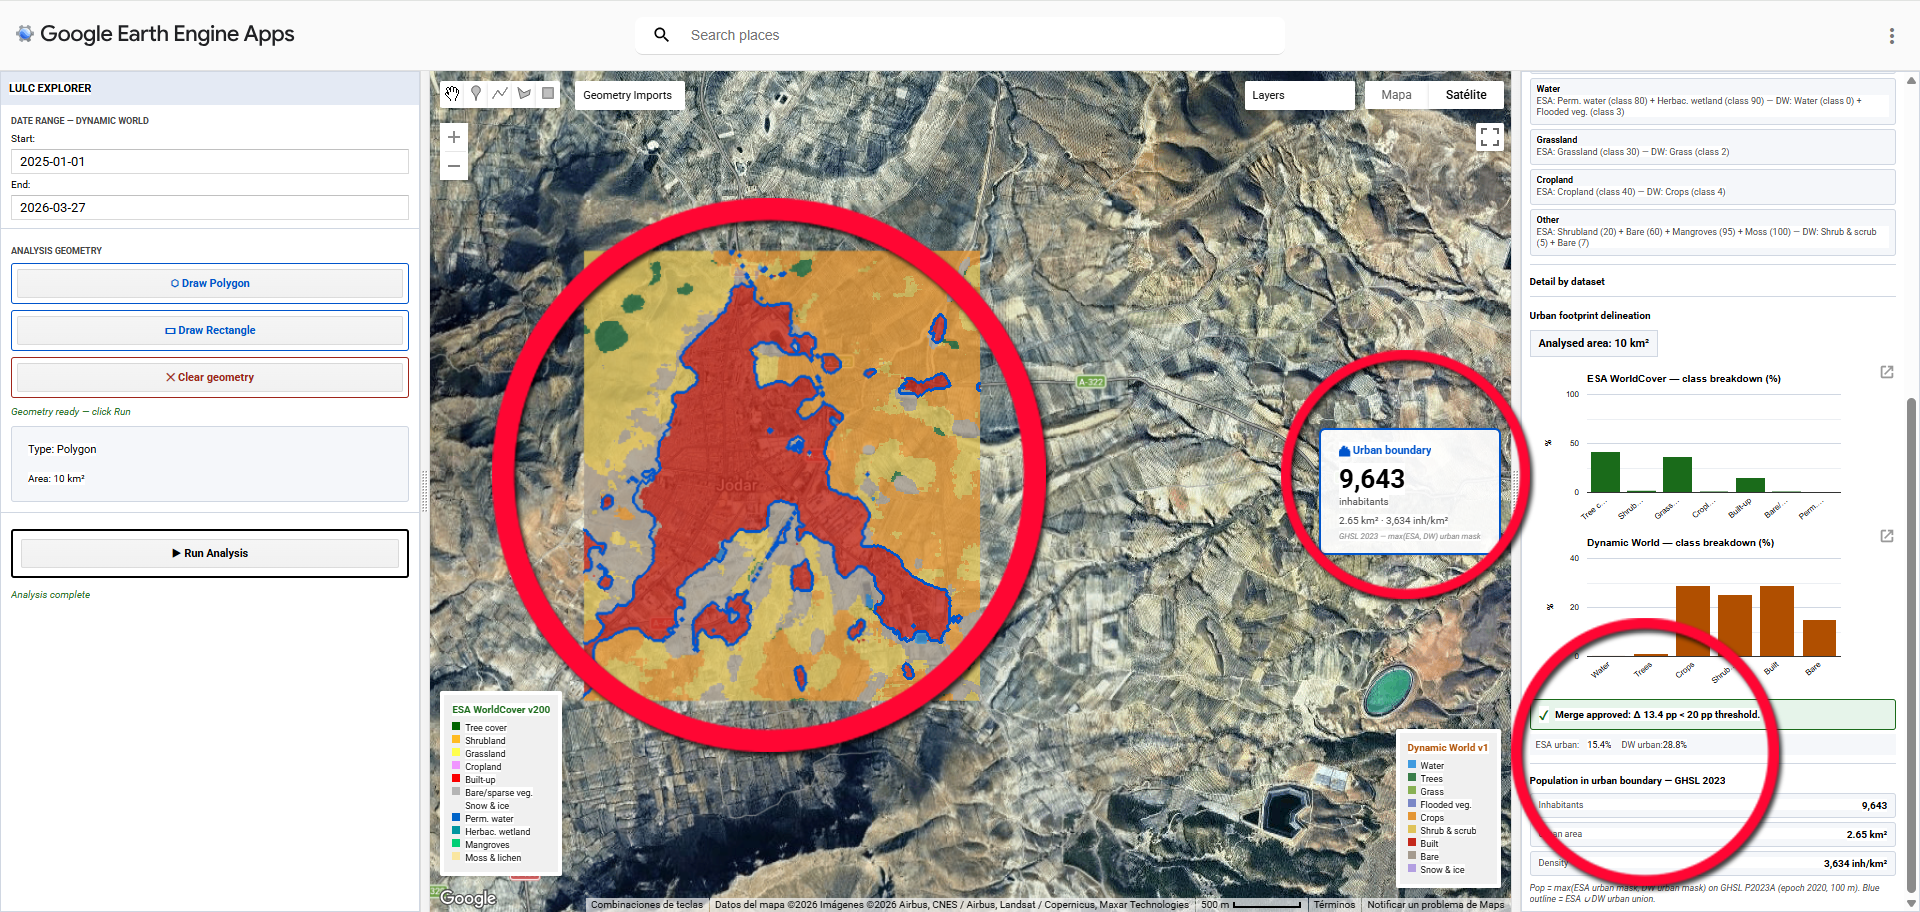Zoom in on the map

coord(454,137)
